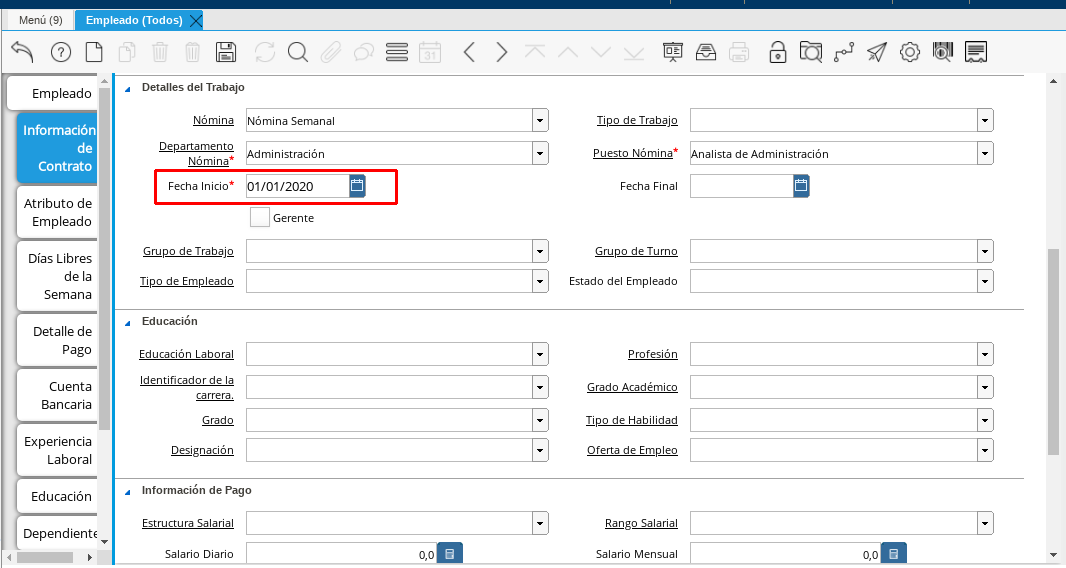1066x568 pixels.
Task: Click the Estructura Salarial field label link
Action: point(188,523)
